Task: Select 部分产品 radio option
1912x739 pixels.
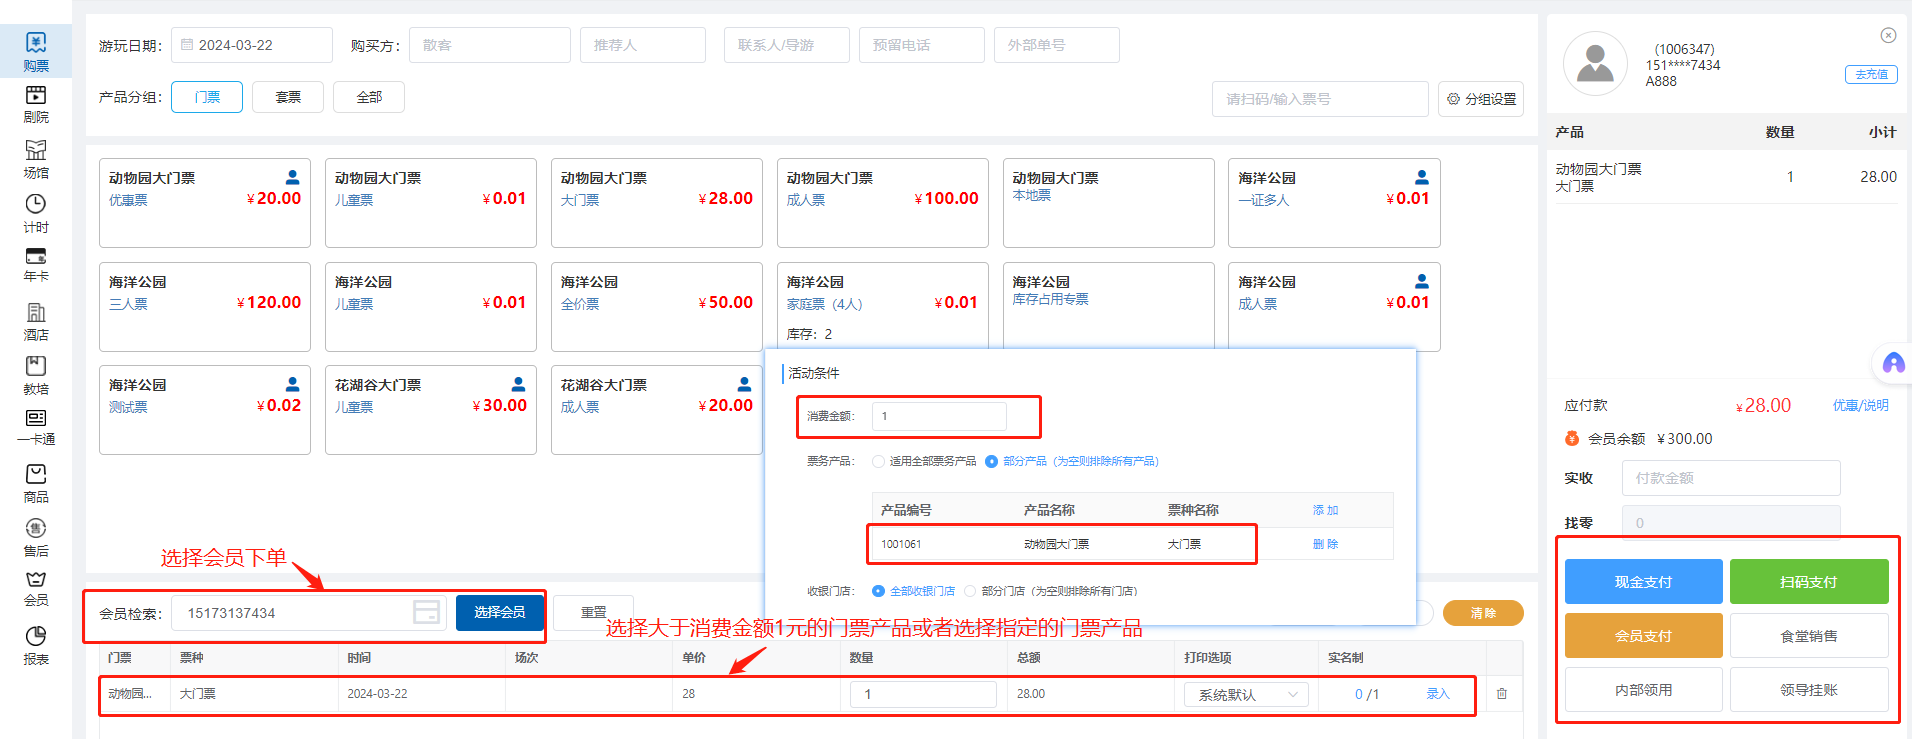Action: (991, 462)
